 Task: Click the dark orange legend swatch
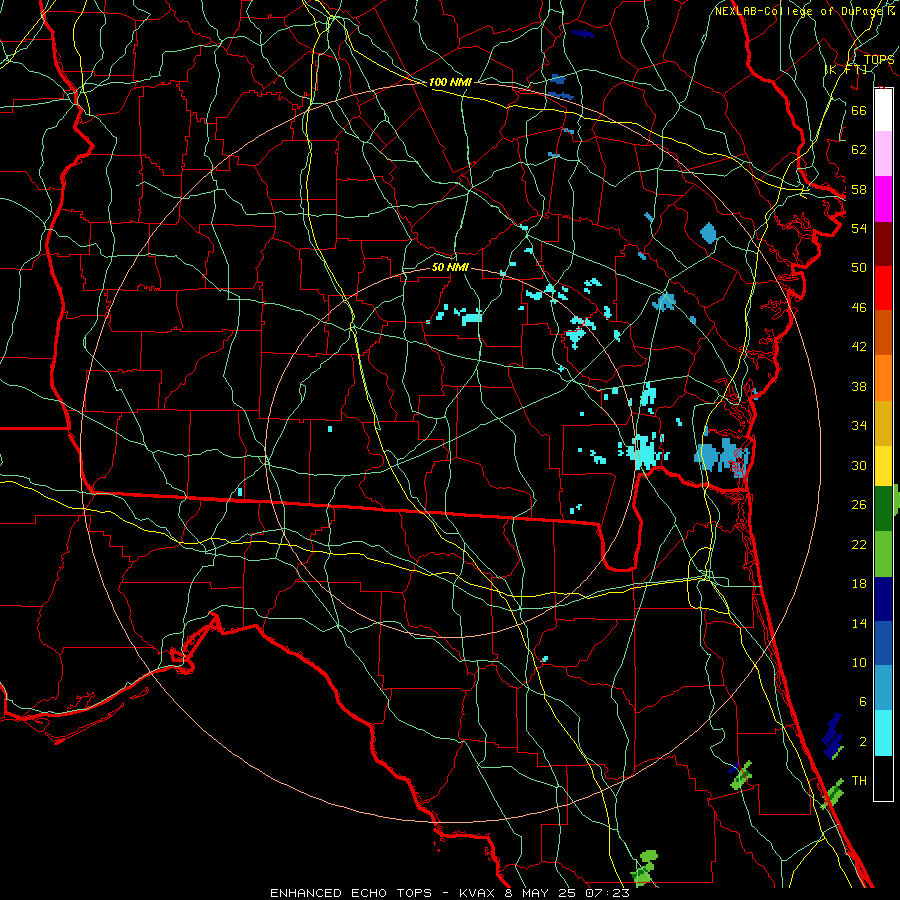click(883, 333)
